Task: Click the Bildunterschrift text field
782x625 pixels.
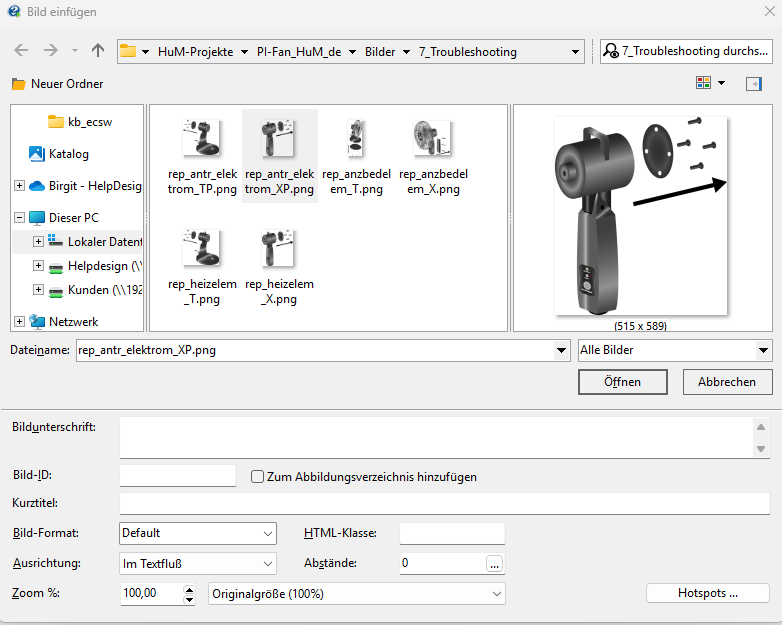Action: pyautogui.click(x=435, y=437)
